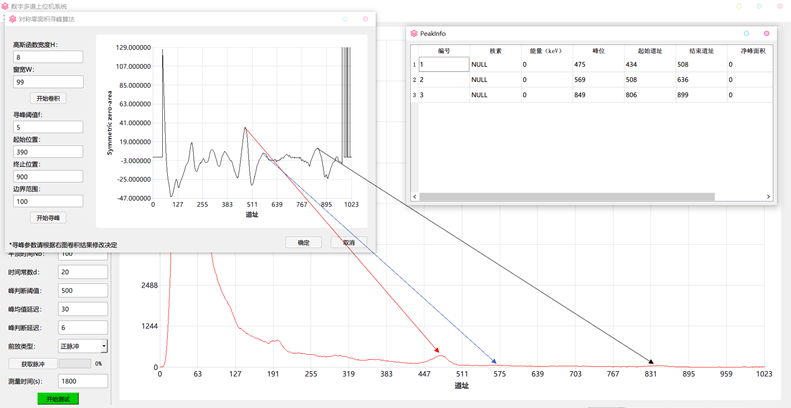Click the PeakInfo window flower logo icon
The height and width of the screenshot is (408, 791).
coord(414,34)
